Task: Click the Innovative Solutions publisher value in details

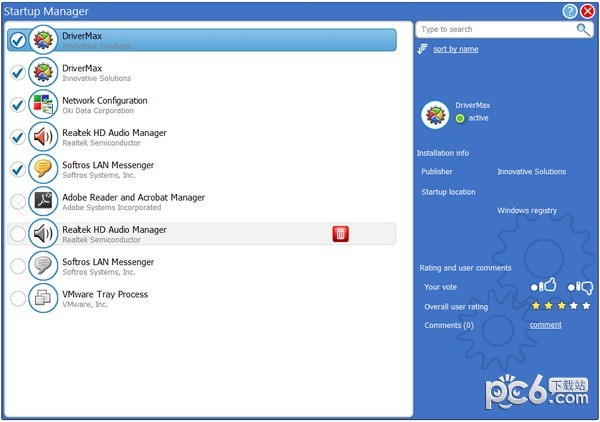Action: point(532,171)
